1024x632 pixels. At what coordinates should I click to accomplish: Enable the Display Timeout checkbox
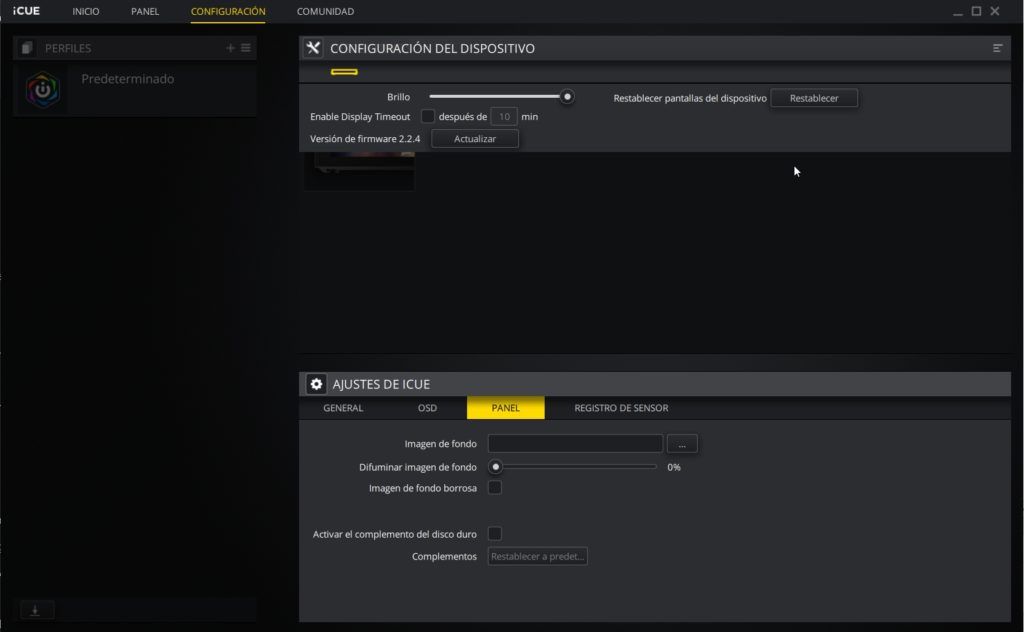[x=428, y=116]
